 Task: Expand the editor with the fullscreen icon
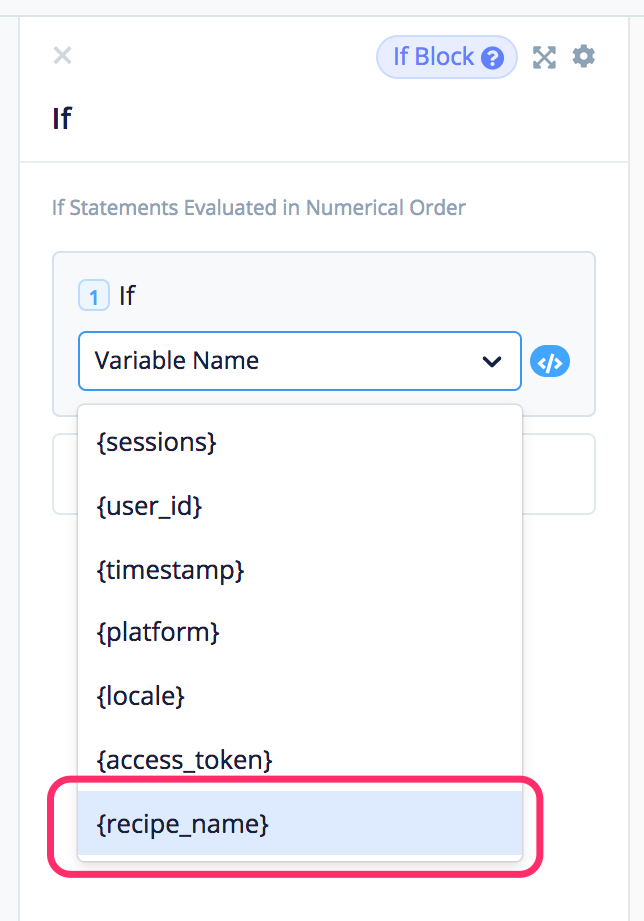tap(544, 57)
